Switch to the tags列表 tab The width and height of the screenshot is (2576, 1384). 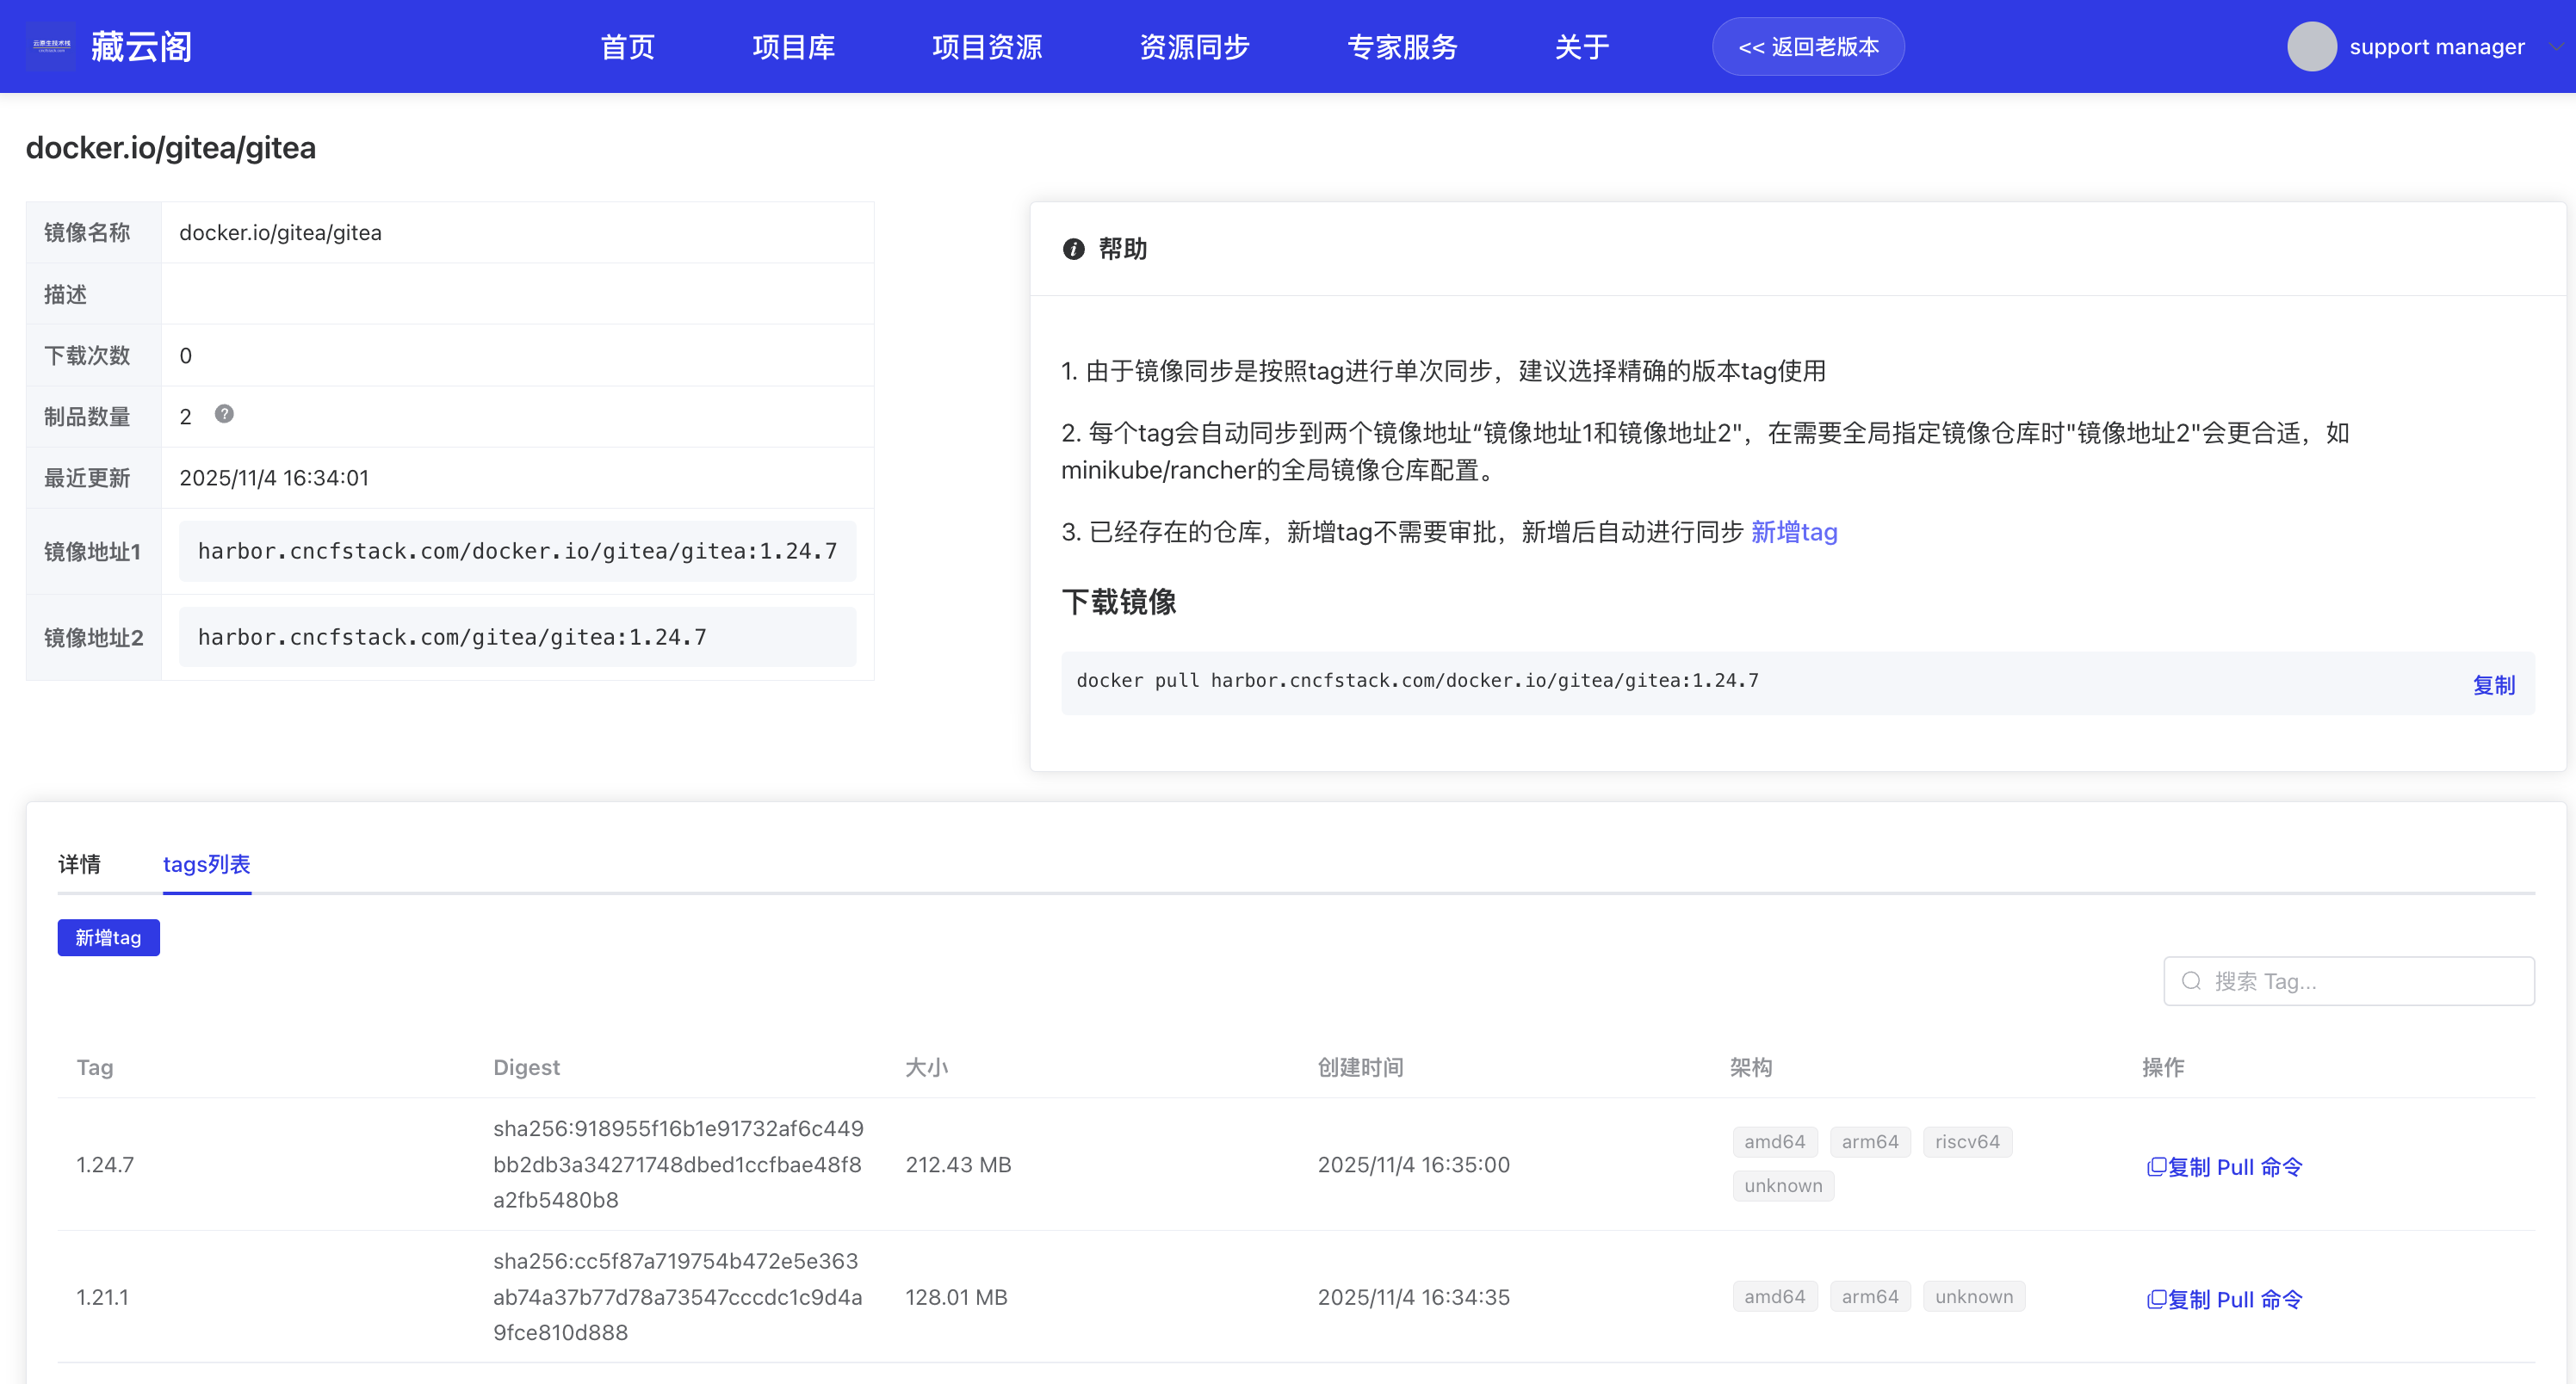click(x=207, y=864)
